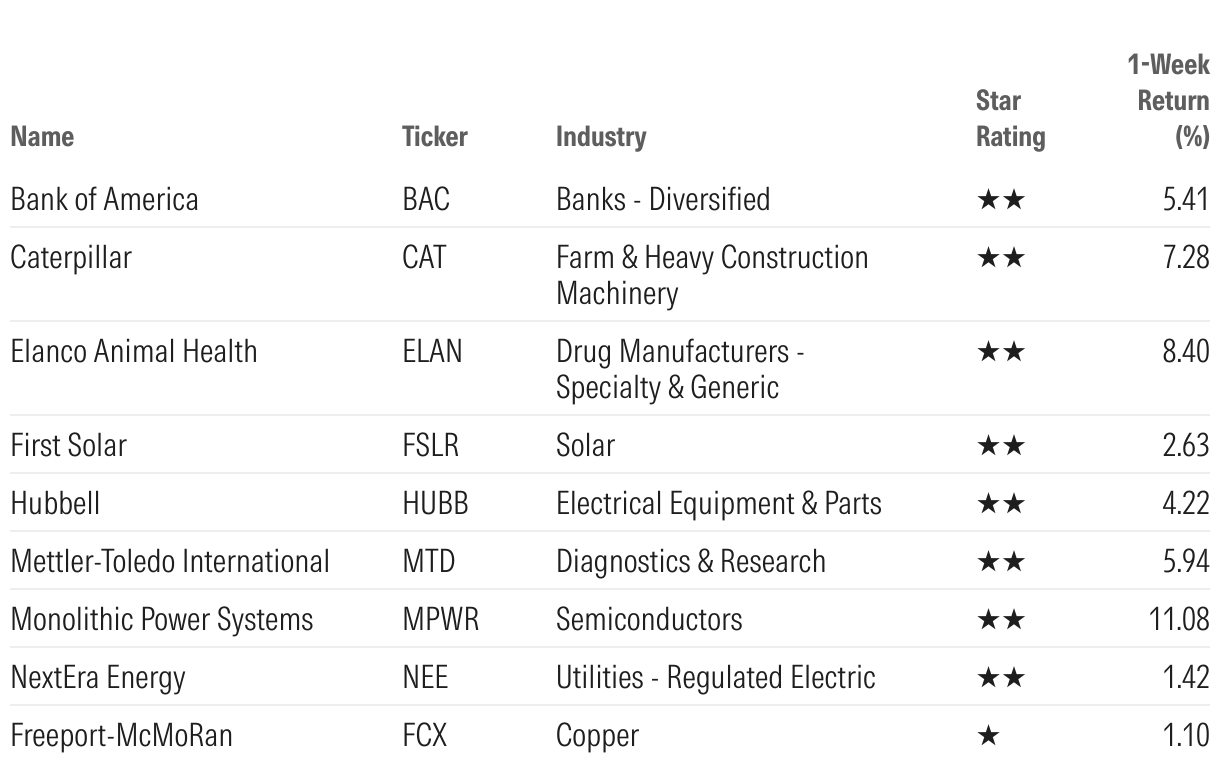This screenshot has width=1220, height=772.
Task: Open the Bank of America name
Action: [104, 199]
